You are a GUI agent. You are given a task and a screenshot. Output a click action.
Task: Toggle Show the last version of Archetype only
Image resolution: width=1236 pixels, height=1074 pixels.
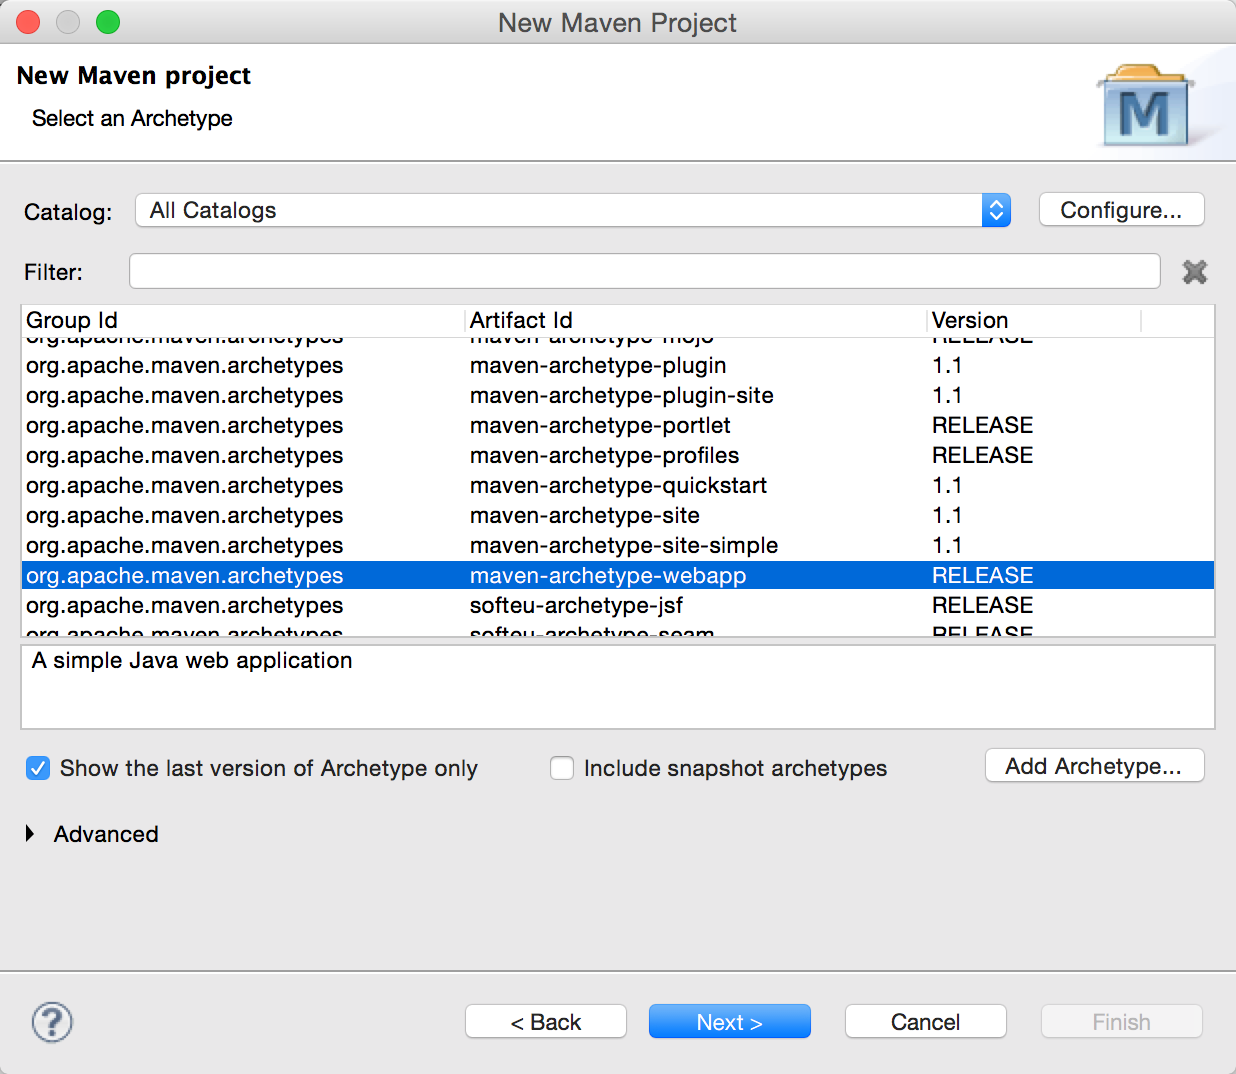pyautogui.click(x=38, y=768)
